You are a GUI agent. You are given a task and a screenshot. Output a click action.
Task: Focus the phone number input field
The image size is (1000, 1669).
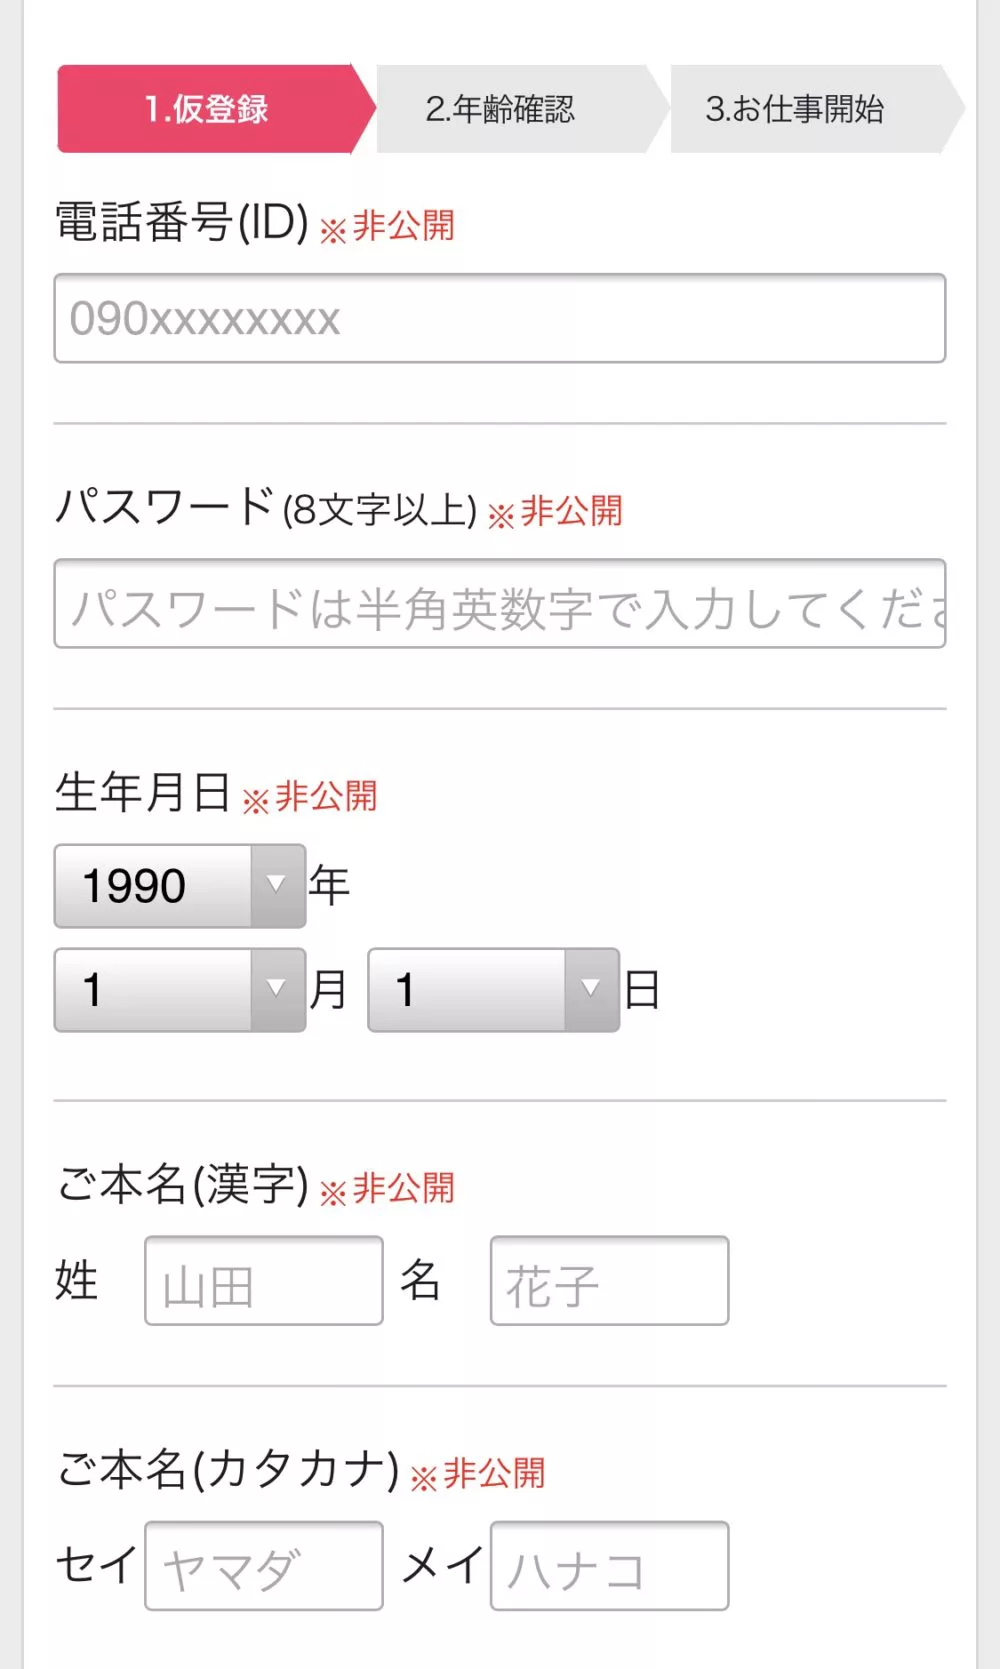click(499, 318)
